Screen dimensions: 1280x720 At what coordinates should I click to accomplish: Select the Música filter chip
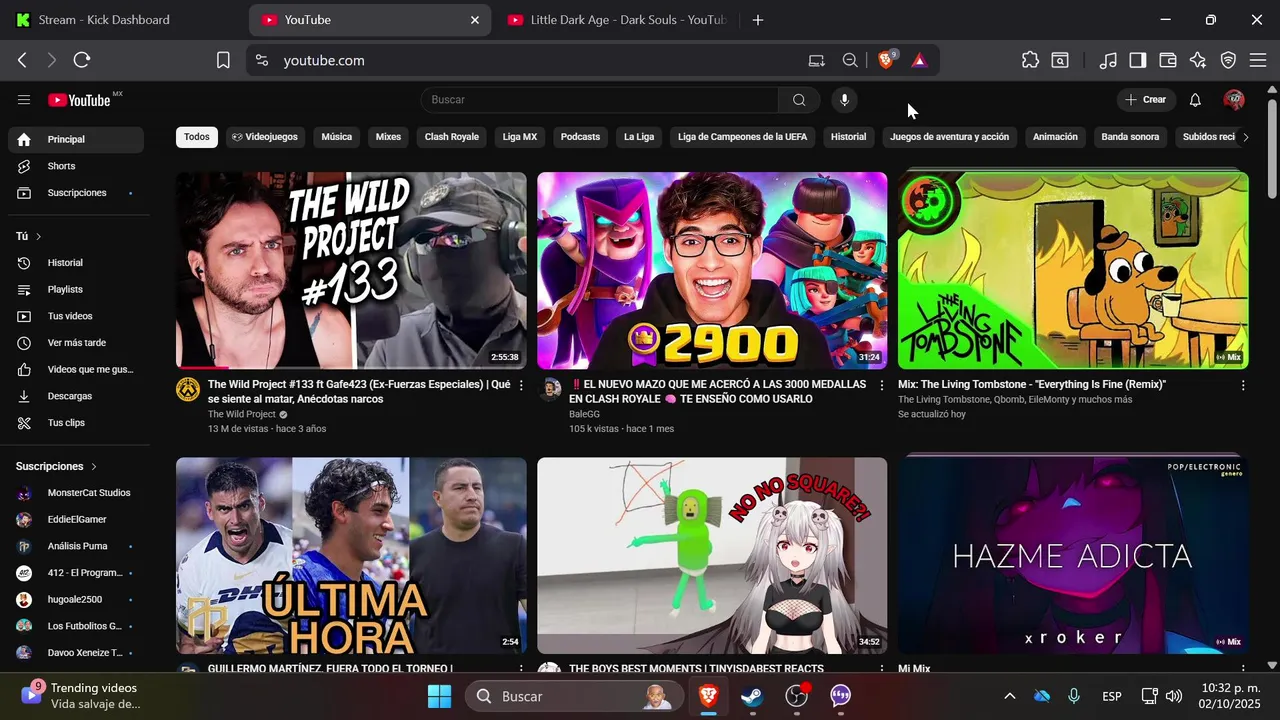tap(336, 137)
